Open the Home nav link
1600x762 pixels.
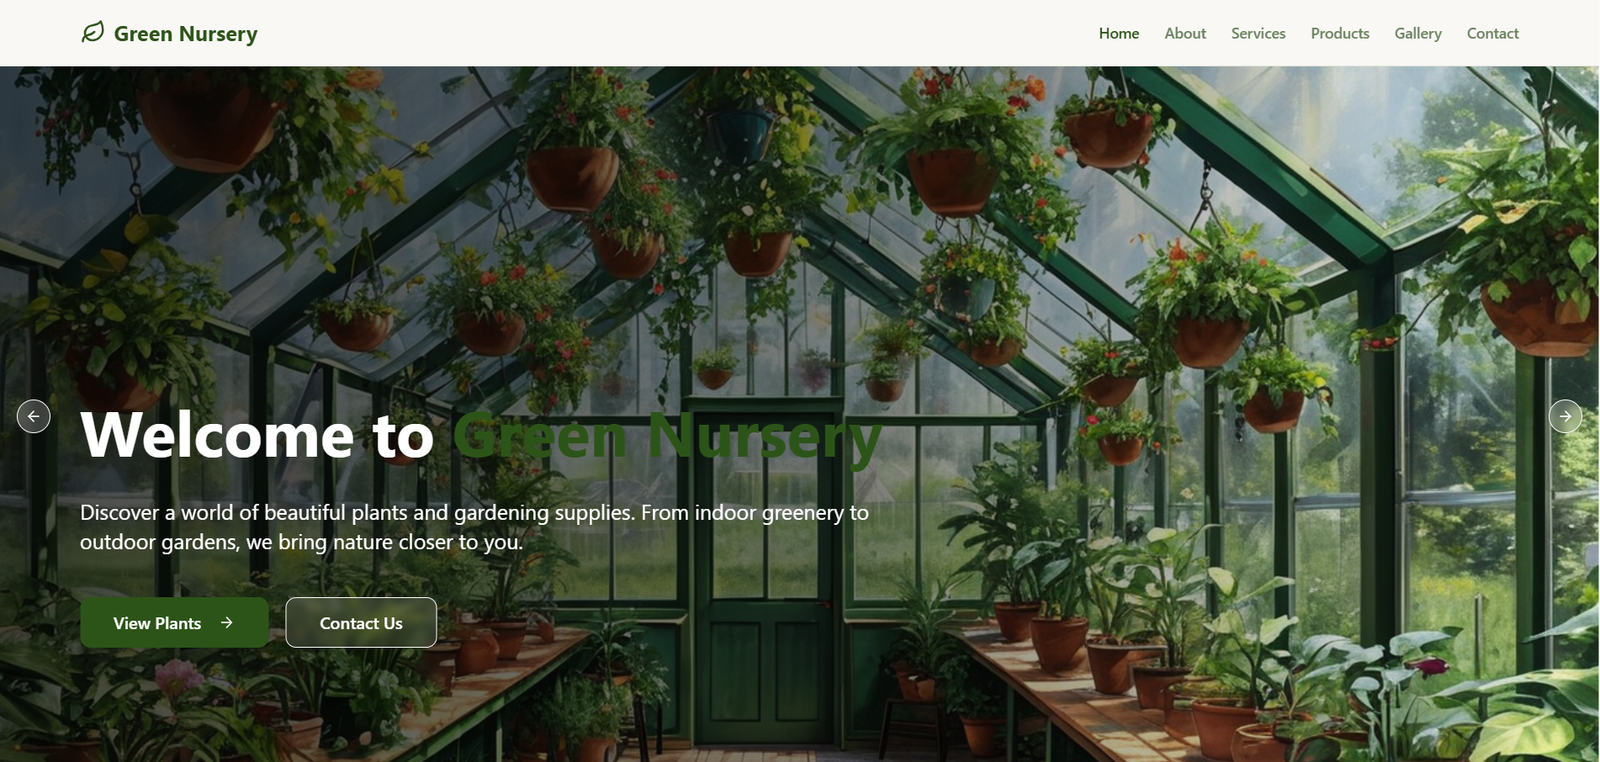[x=1119, y=33]
